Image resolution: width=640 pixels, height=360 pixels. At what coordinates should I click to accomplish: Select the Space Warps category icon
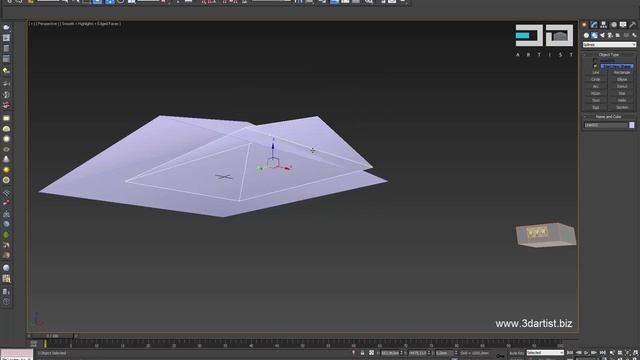[x=626, y=36]
